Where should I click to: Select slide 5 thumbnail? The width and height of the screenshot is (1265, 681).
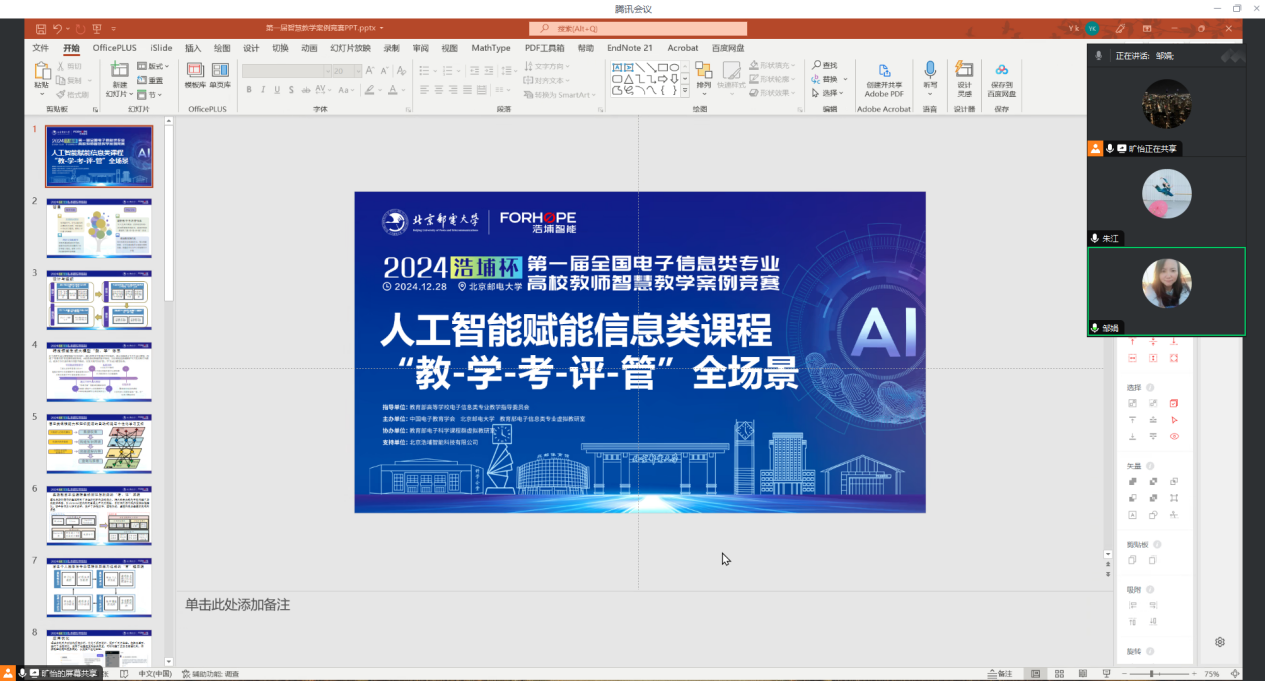point(99,444)
